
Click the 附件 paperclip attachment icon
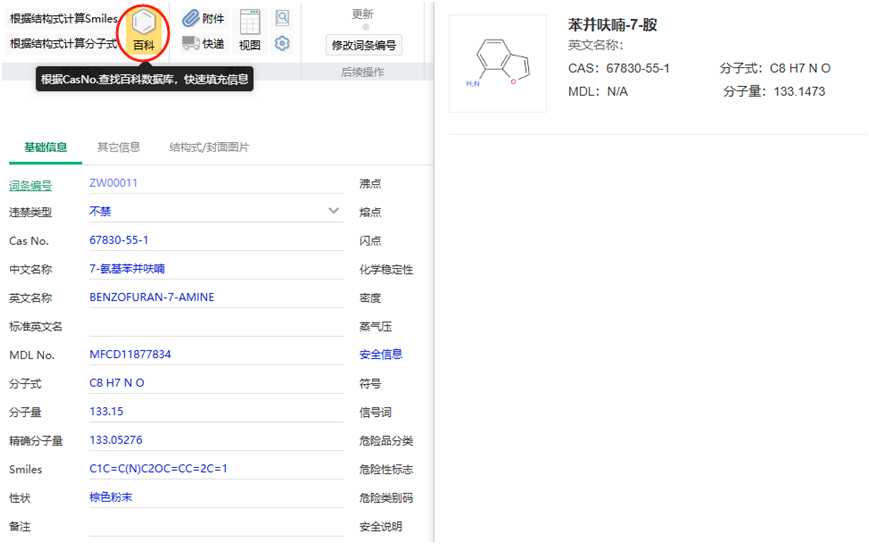click(x=191, y=18)
